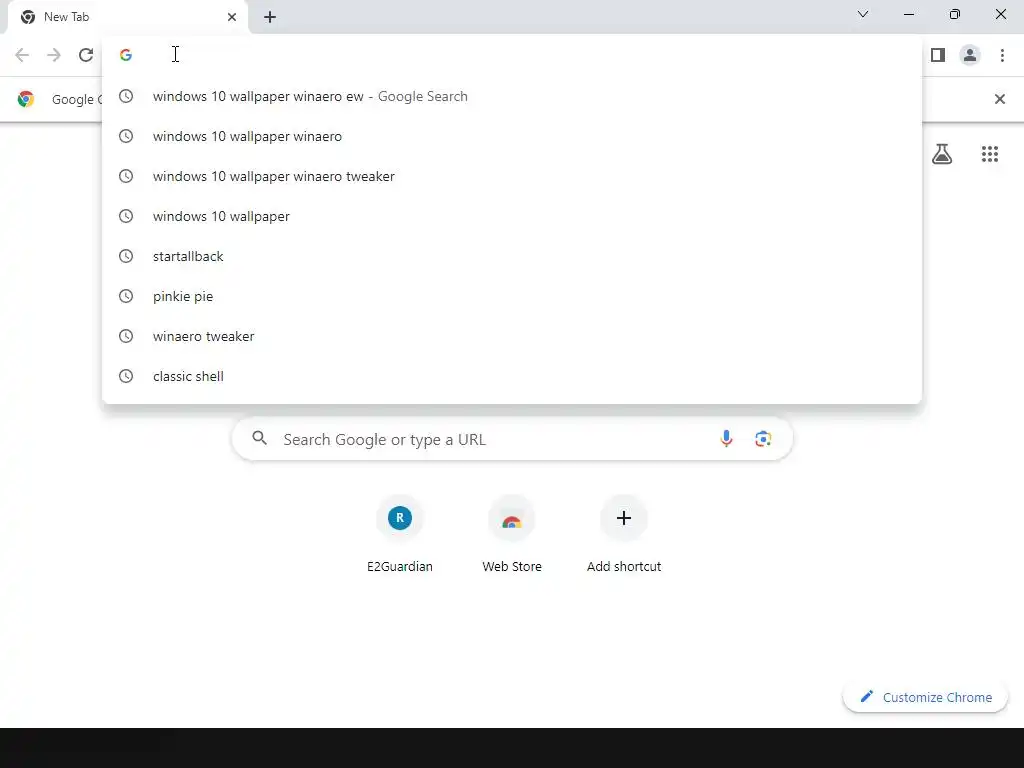Dismiss the infobar with its X
This screenshot has height=768, width=1024.
999,99
